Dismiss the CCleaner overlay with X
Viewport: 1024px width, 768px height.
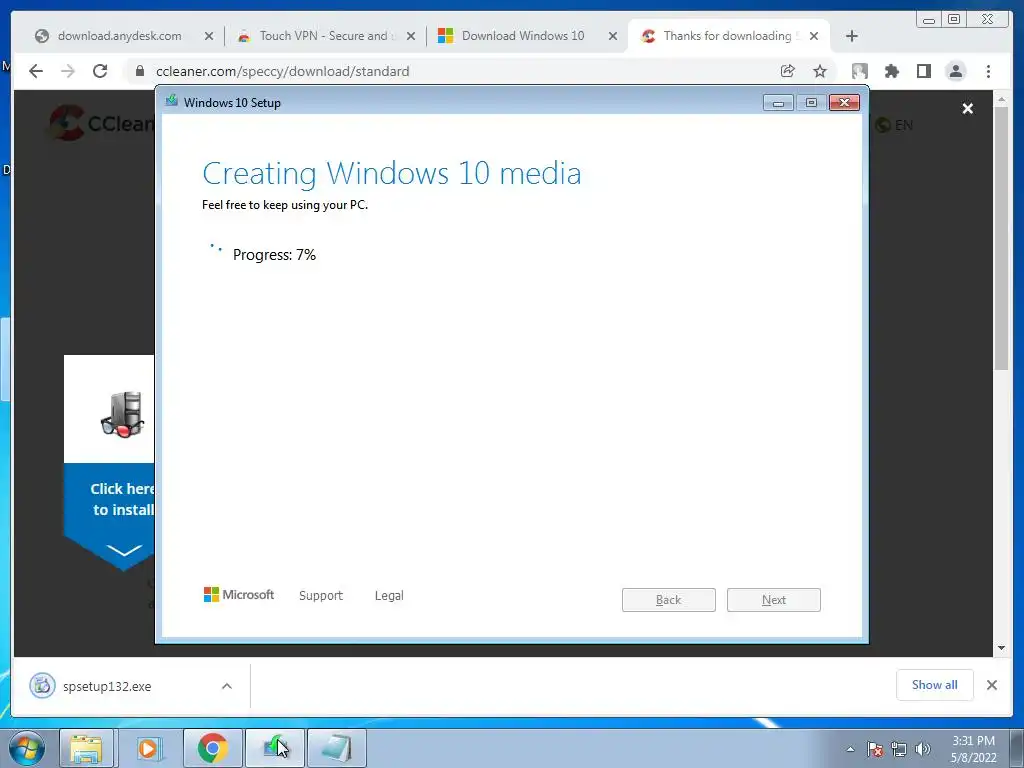pyautogui.click(x=968, y=108)
